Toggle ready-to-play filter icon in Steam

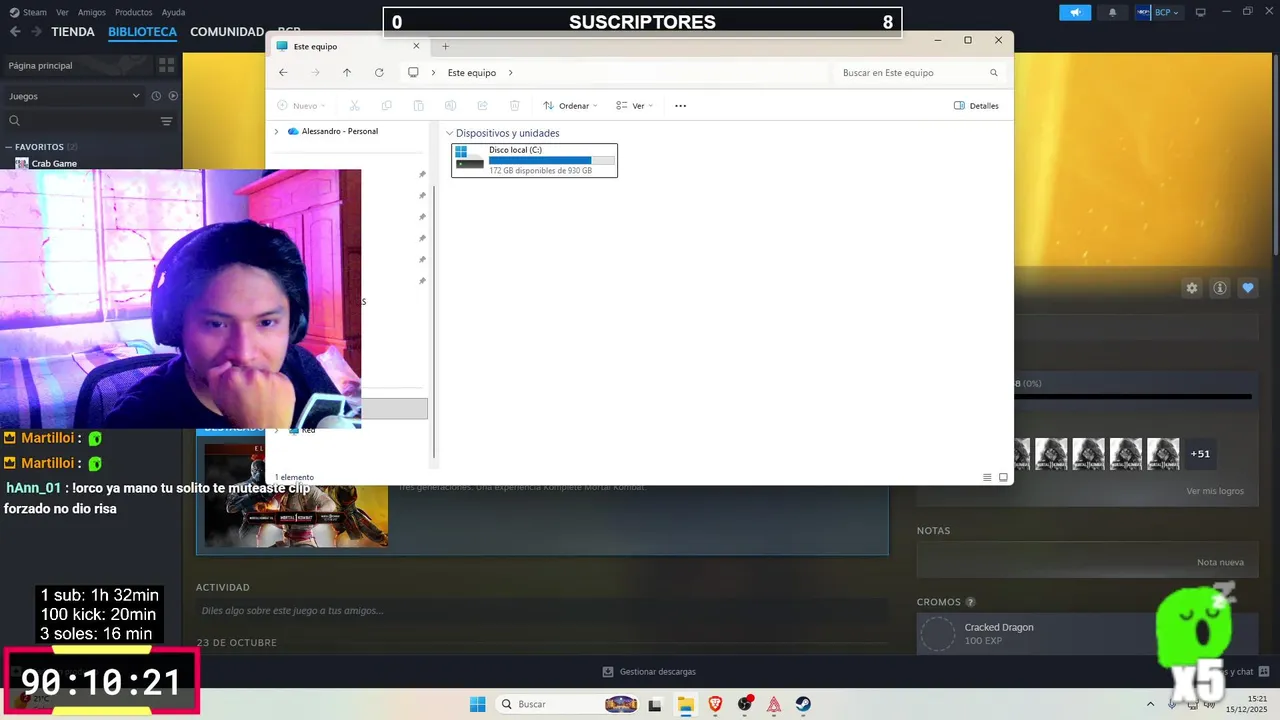[173, 96]
